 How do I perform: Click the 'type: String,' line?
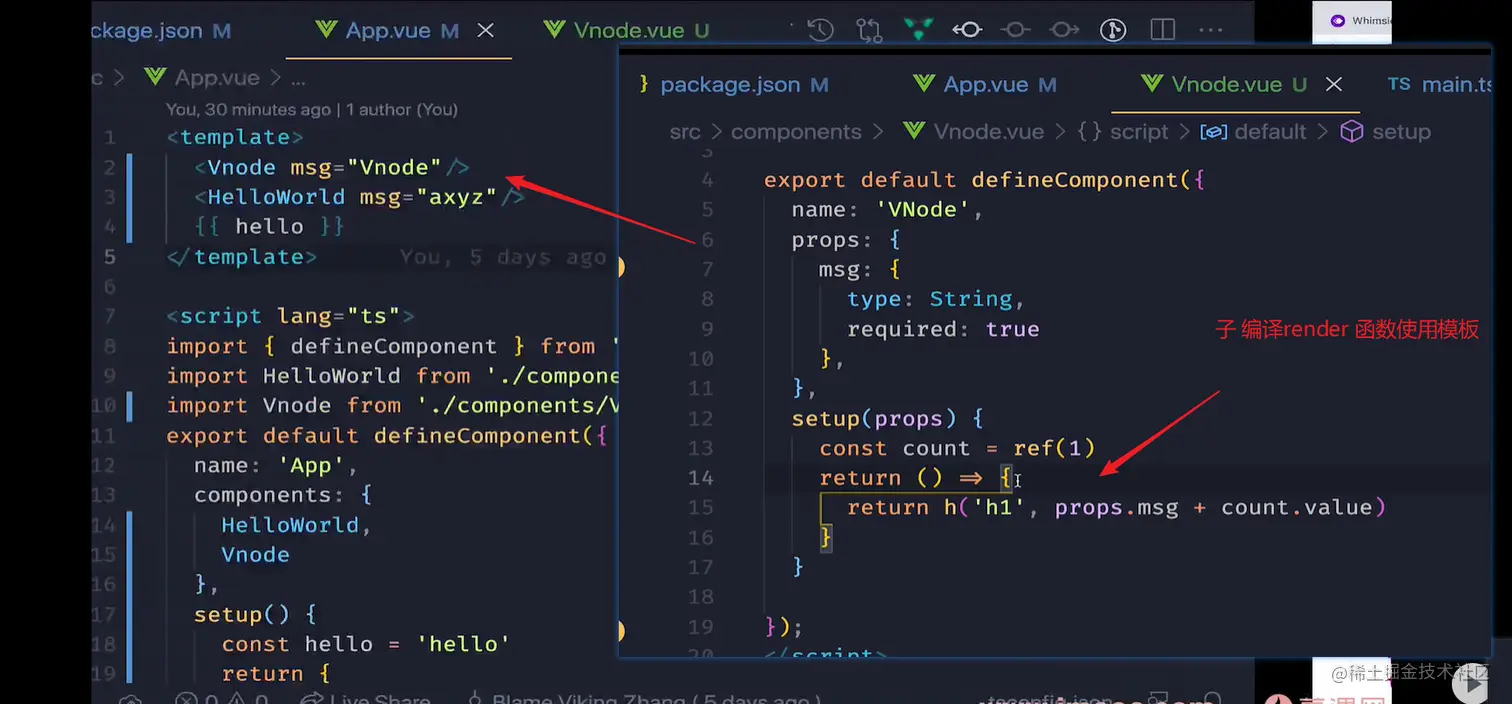pos(936,299)
